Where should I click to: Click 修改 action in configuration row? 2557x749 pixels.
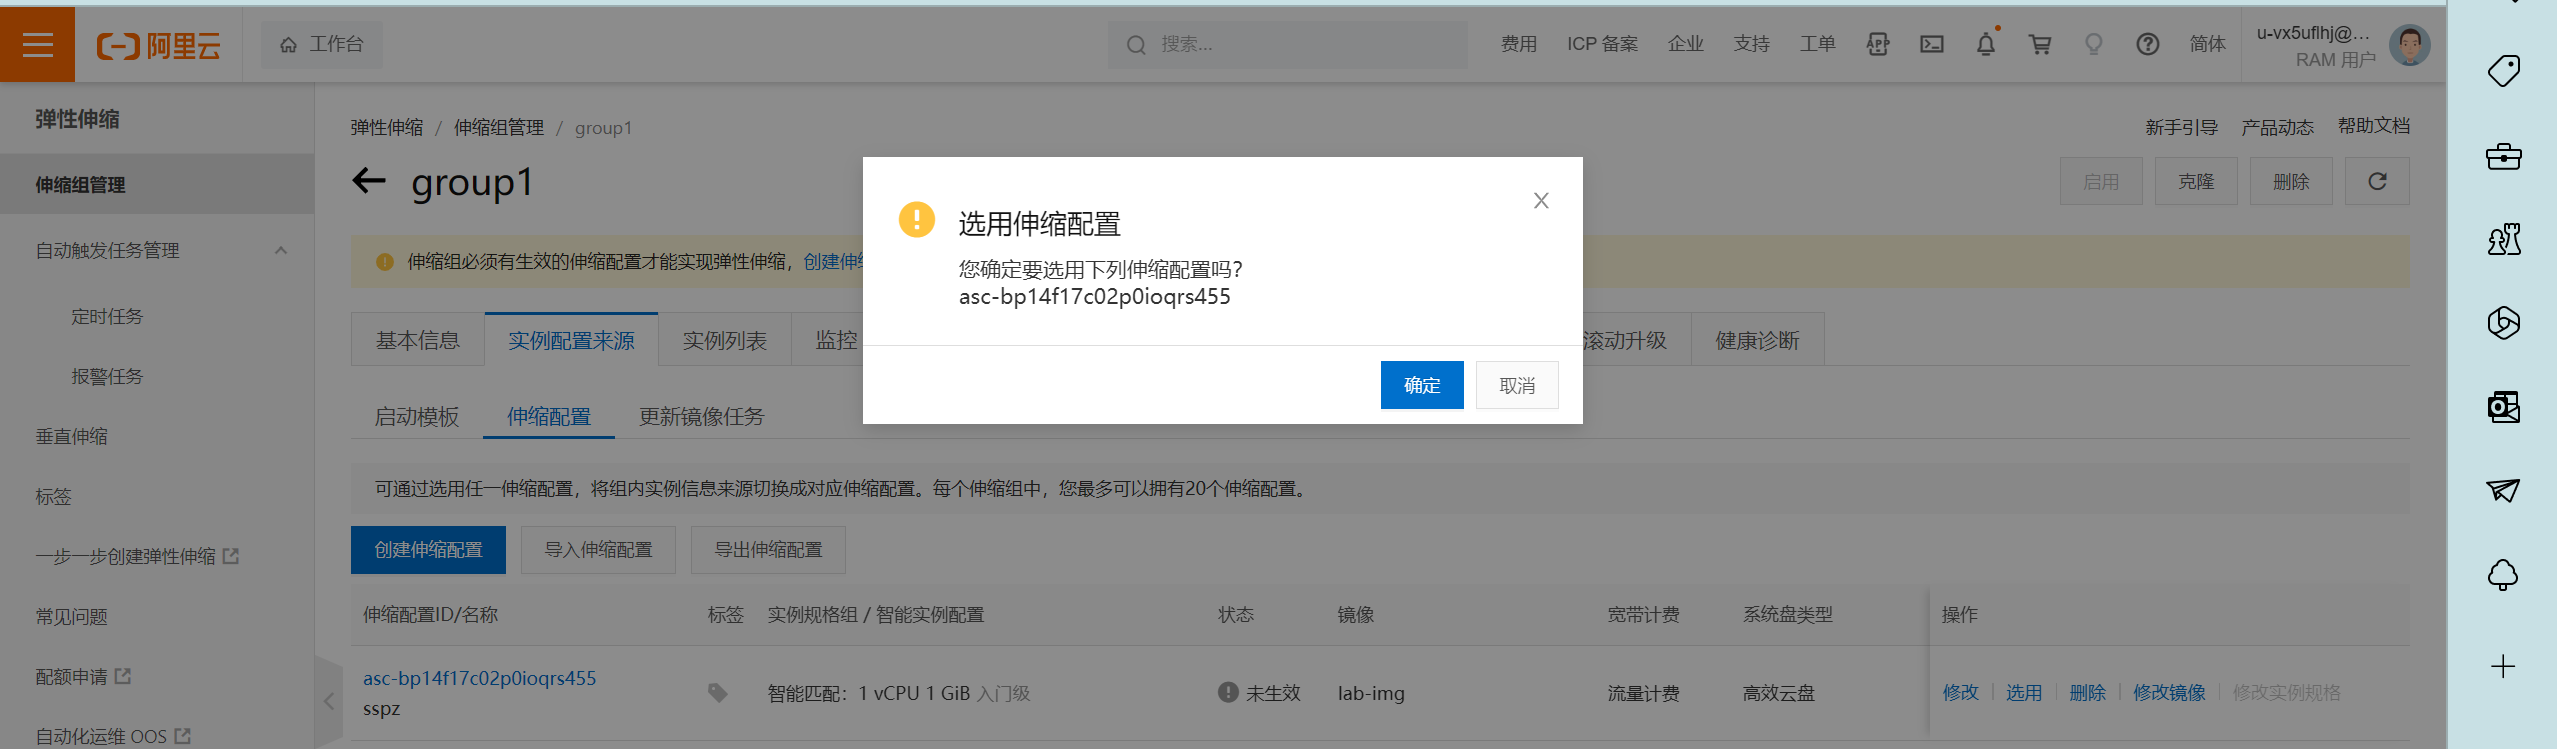(x=1960, y=692)
